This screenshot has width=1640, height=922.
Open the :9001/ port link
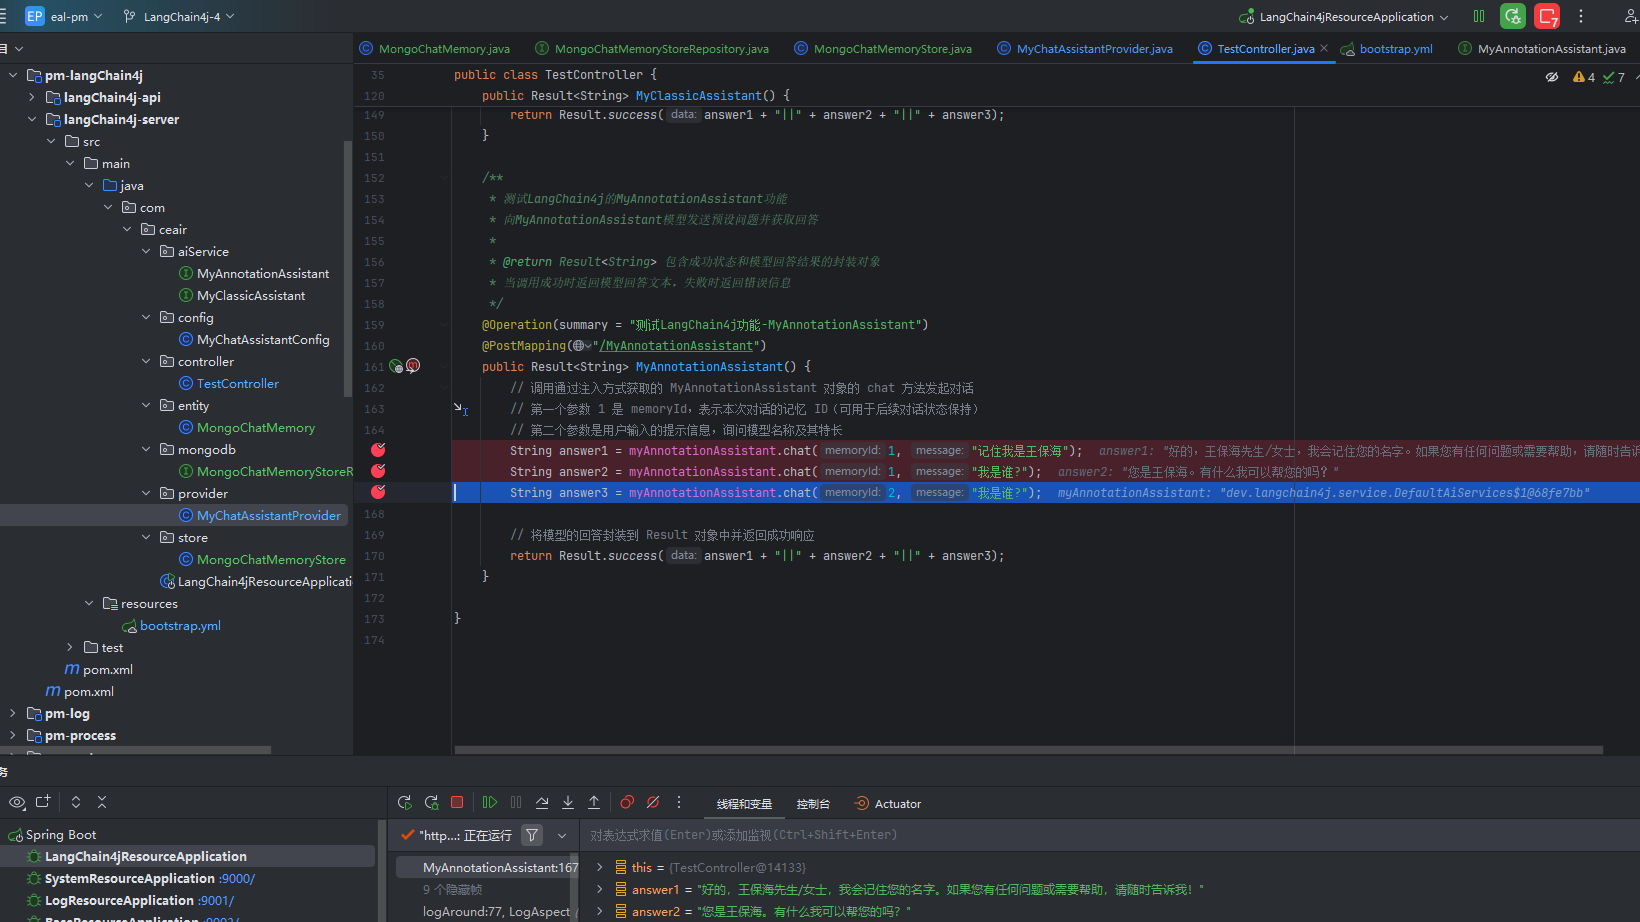pyautogui.click(x=216, y=901)
